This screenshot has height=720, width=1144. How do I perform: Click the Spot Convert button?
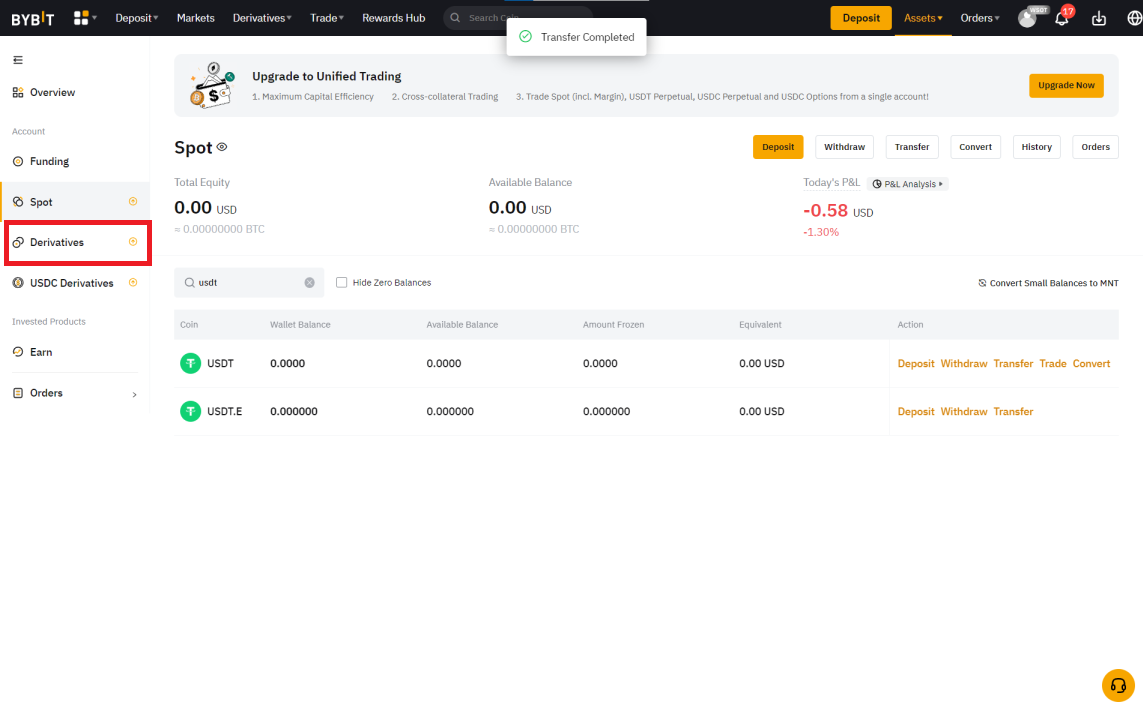tap(975, 147)
